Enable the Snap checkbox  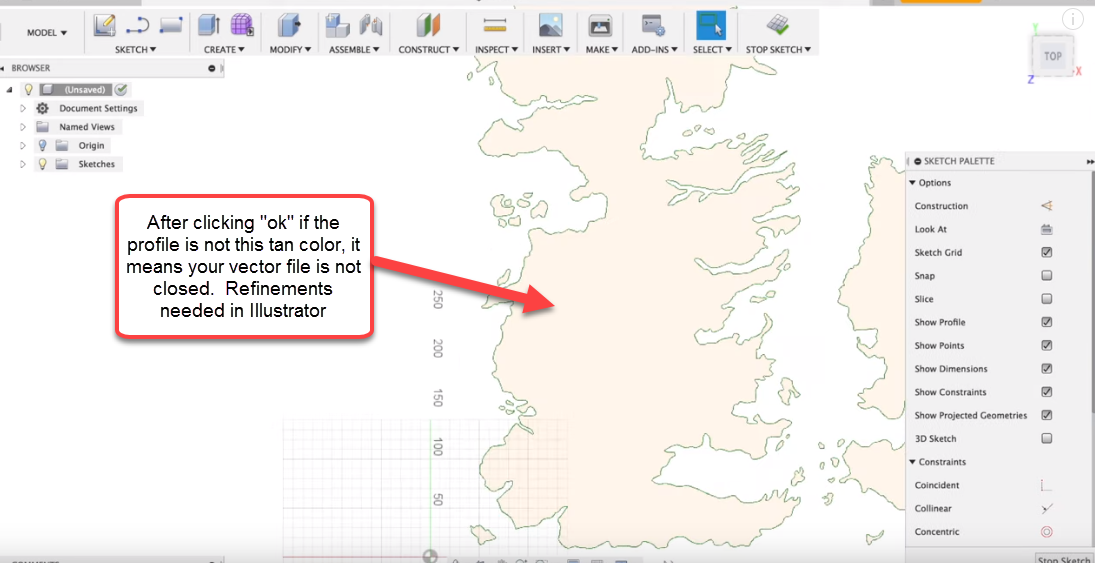(1046, 276)
